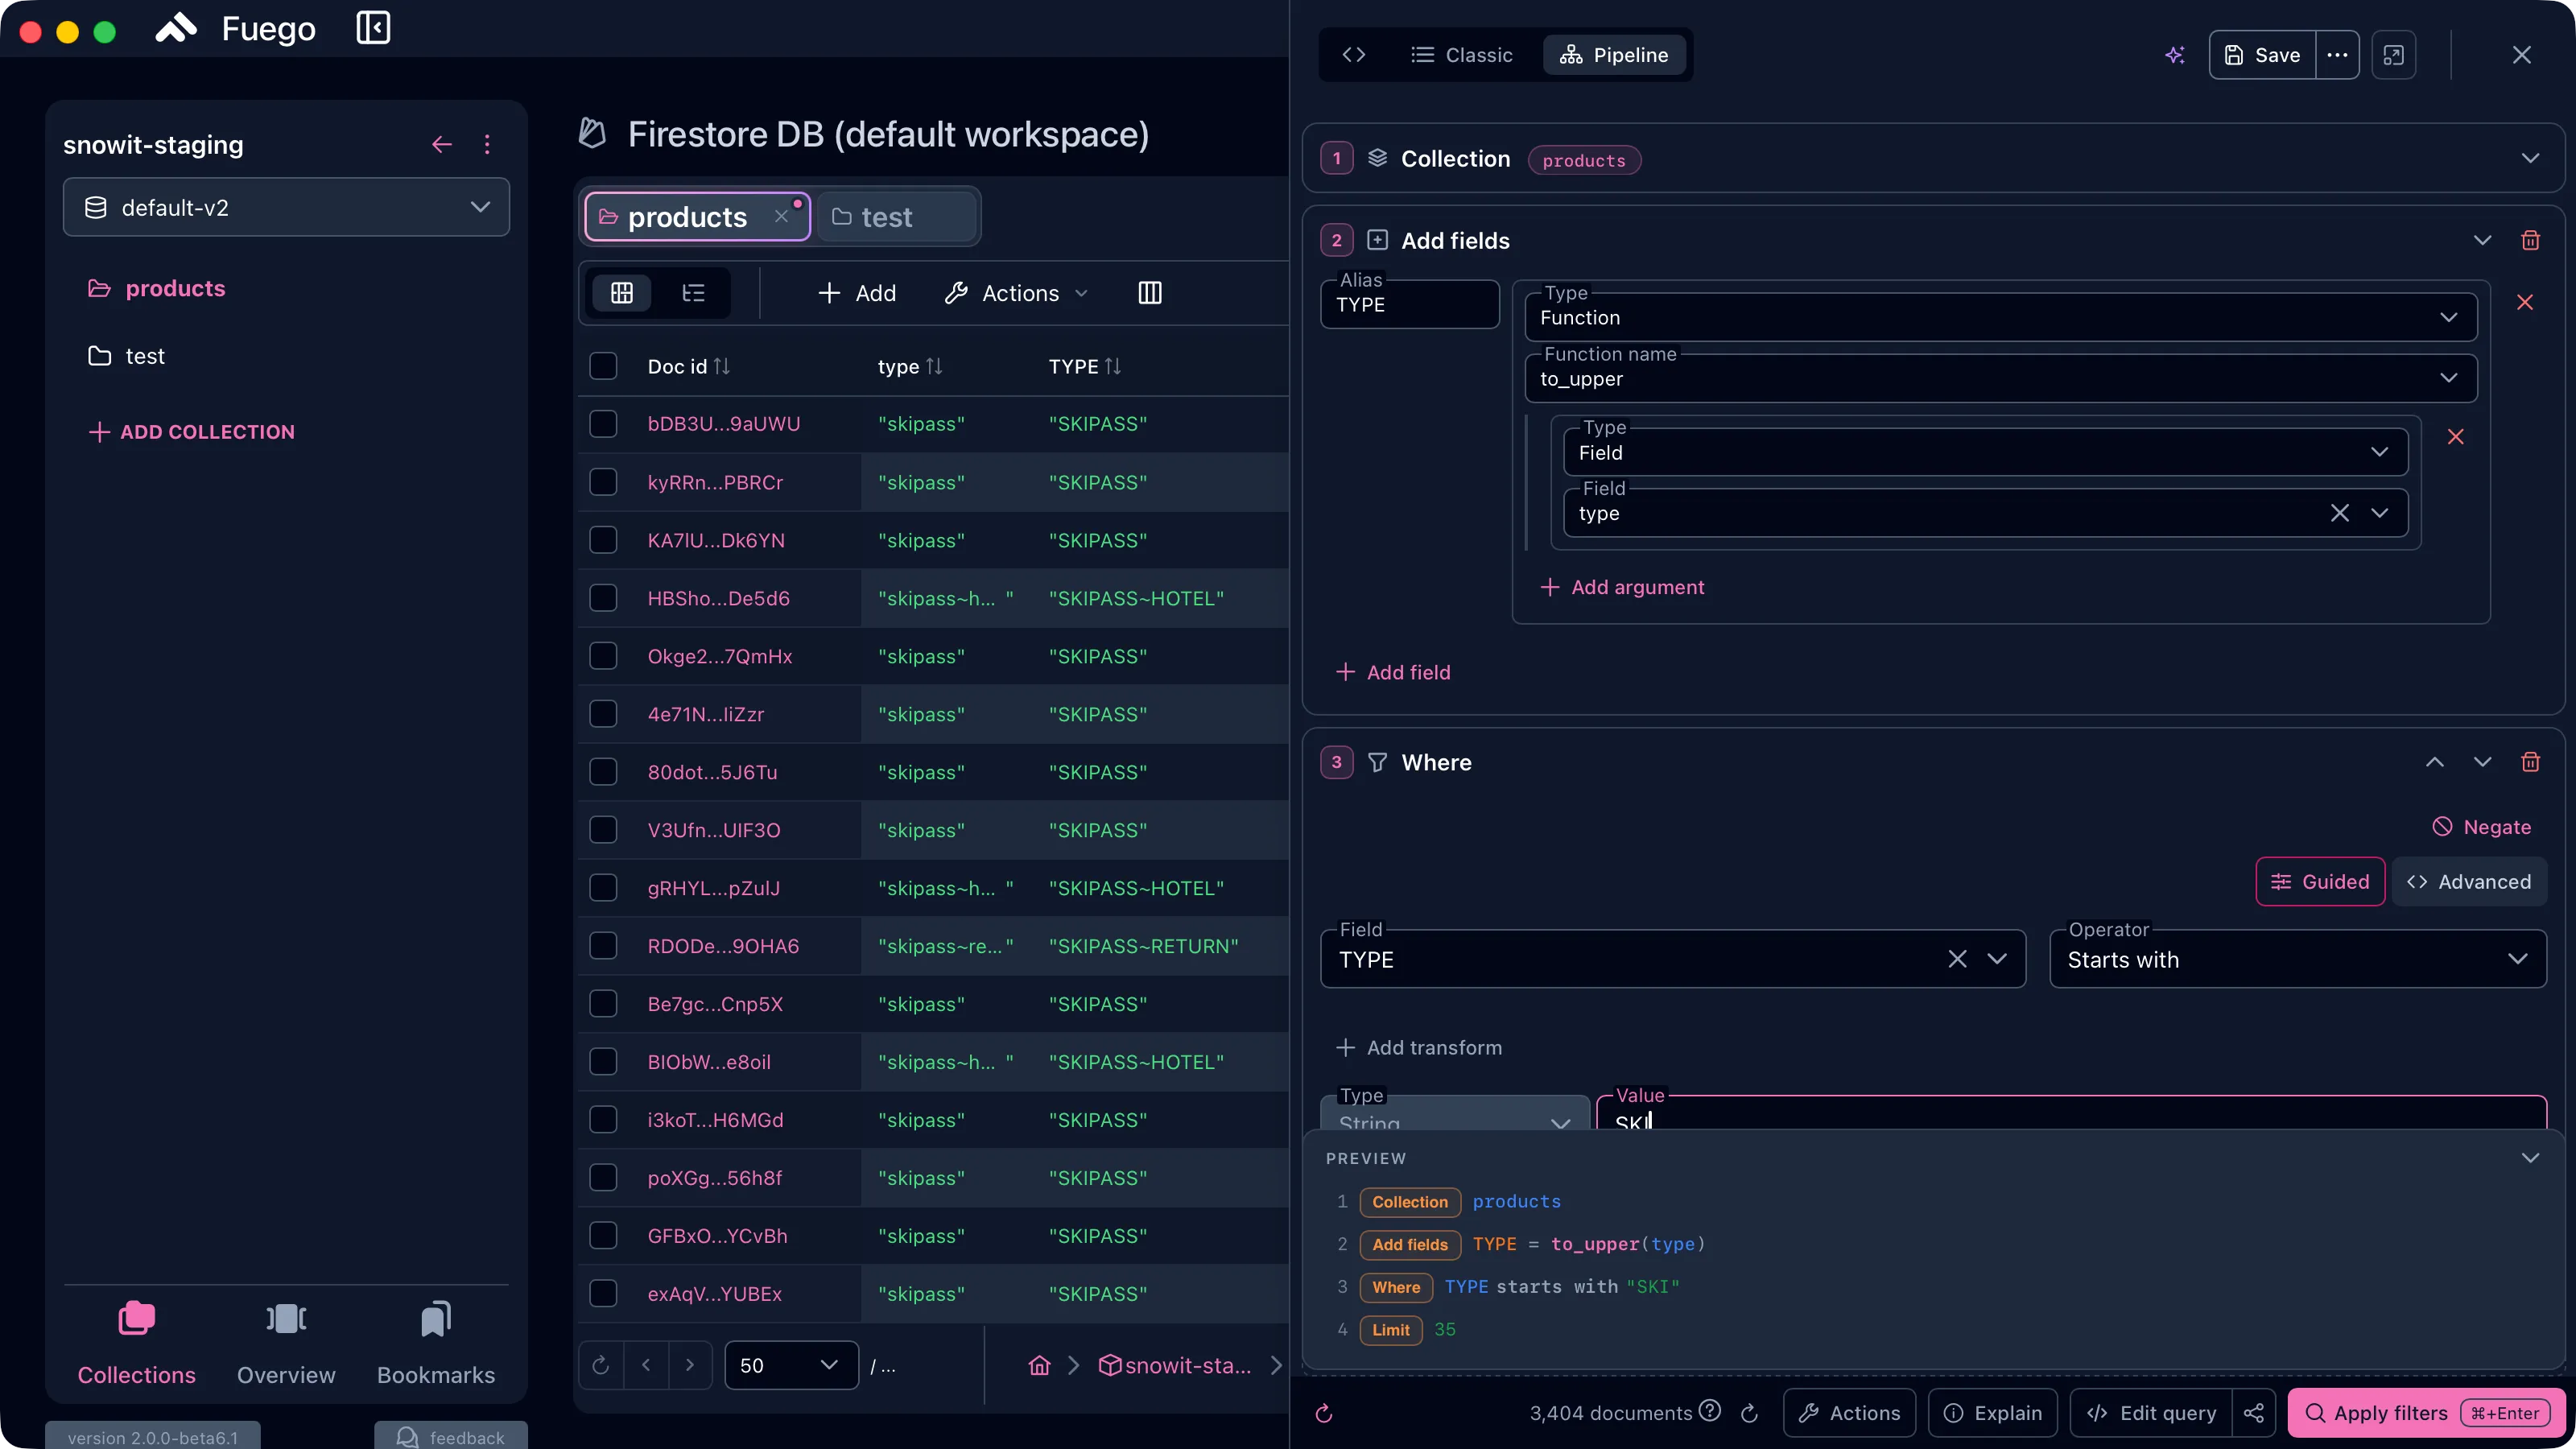Pop out the query panel
This screenshot has width=2576, height=1449.
click(2393, 55)
